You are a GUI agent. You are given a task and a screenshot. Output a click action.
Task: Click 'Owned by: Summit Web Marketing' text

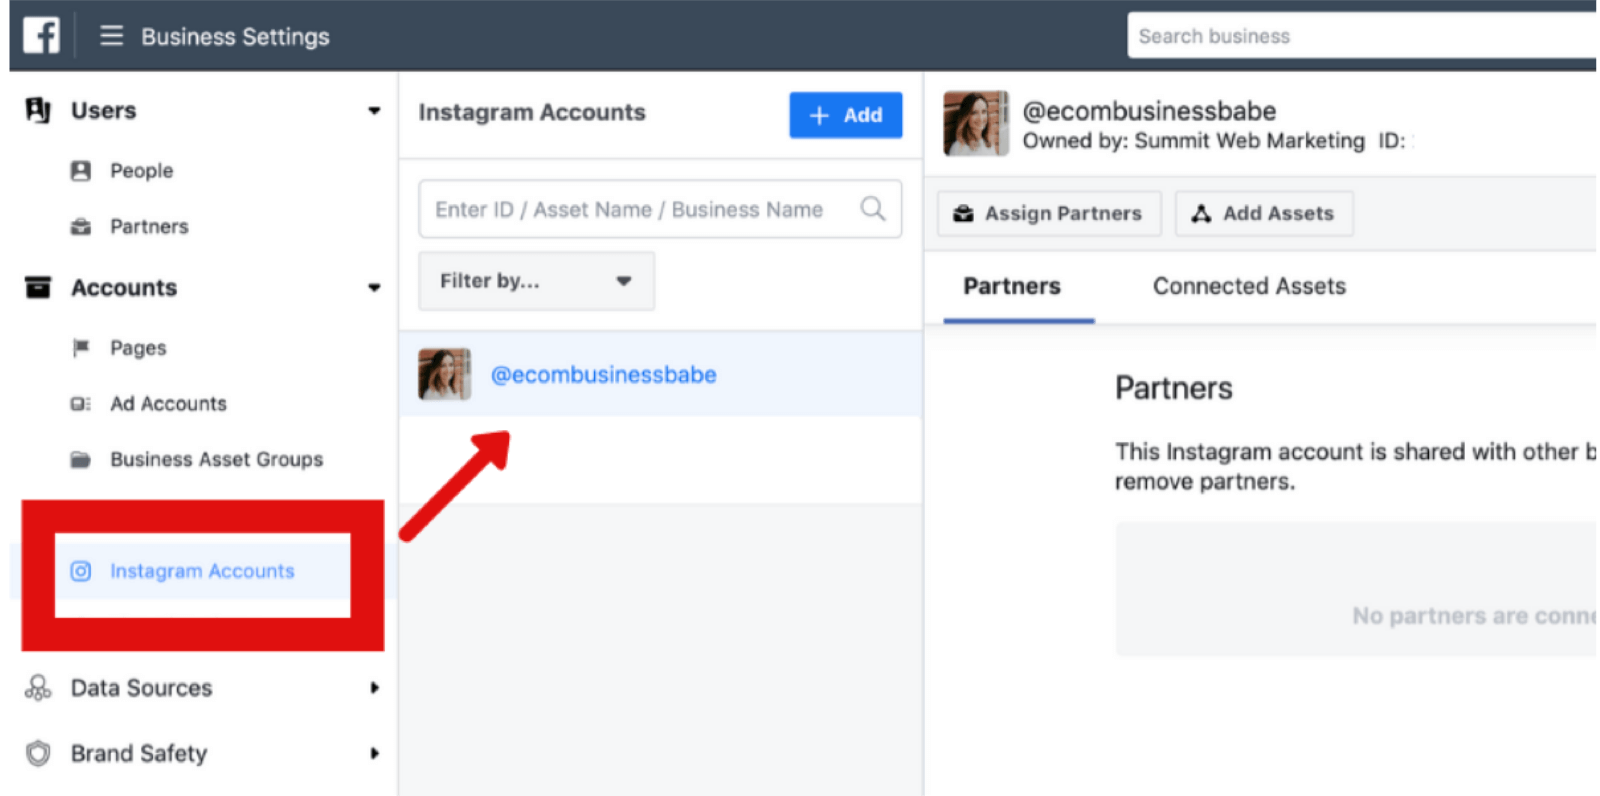coord(1193,141)
